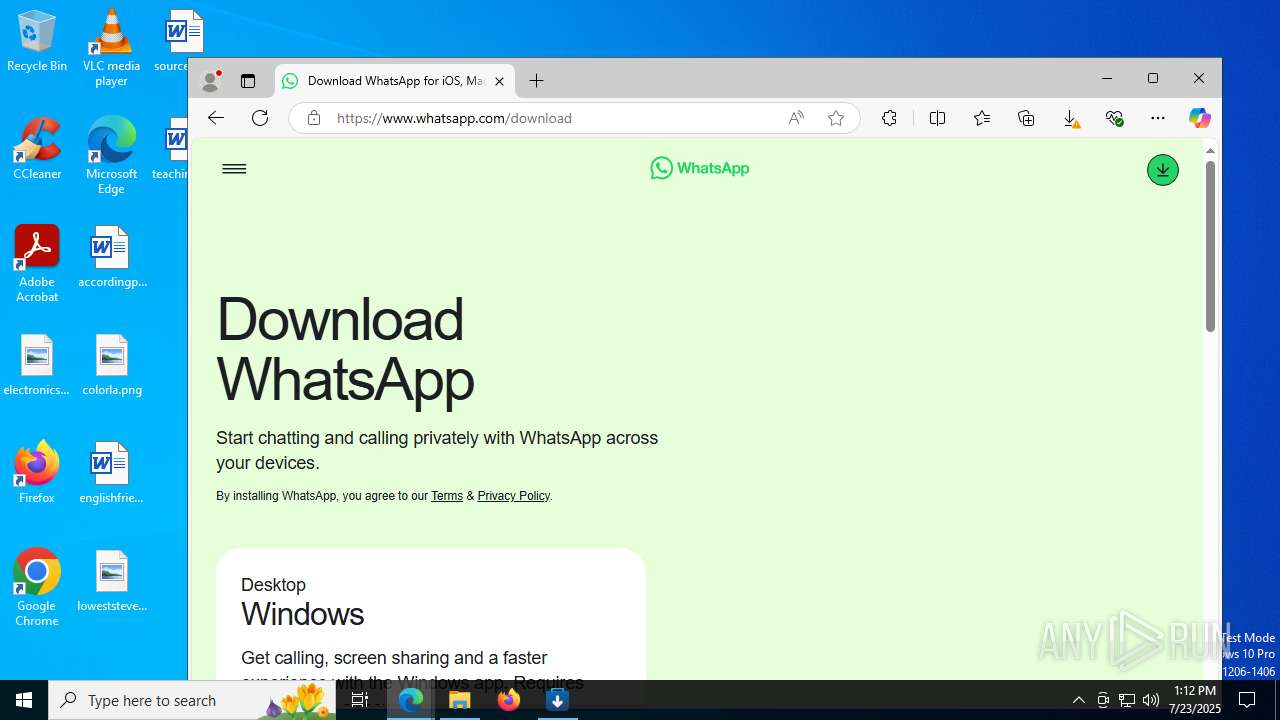The image size is (1280, 720).
Task: Open File Explorer from taskbar
Action: (460, 700)
